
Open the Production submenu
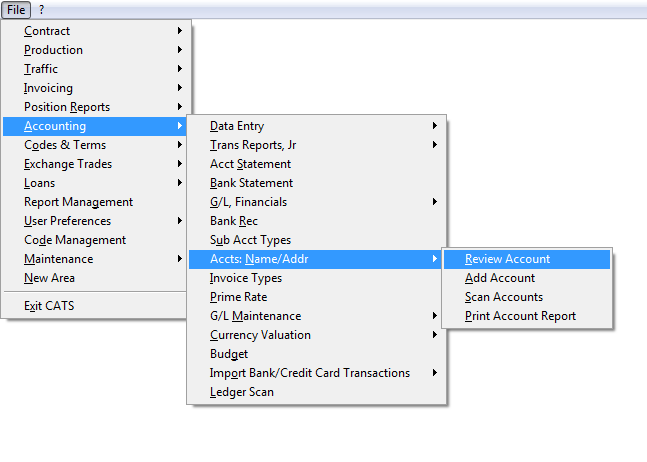pos(95,50)
